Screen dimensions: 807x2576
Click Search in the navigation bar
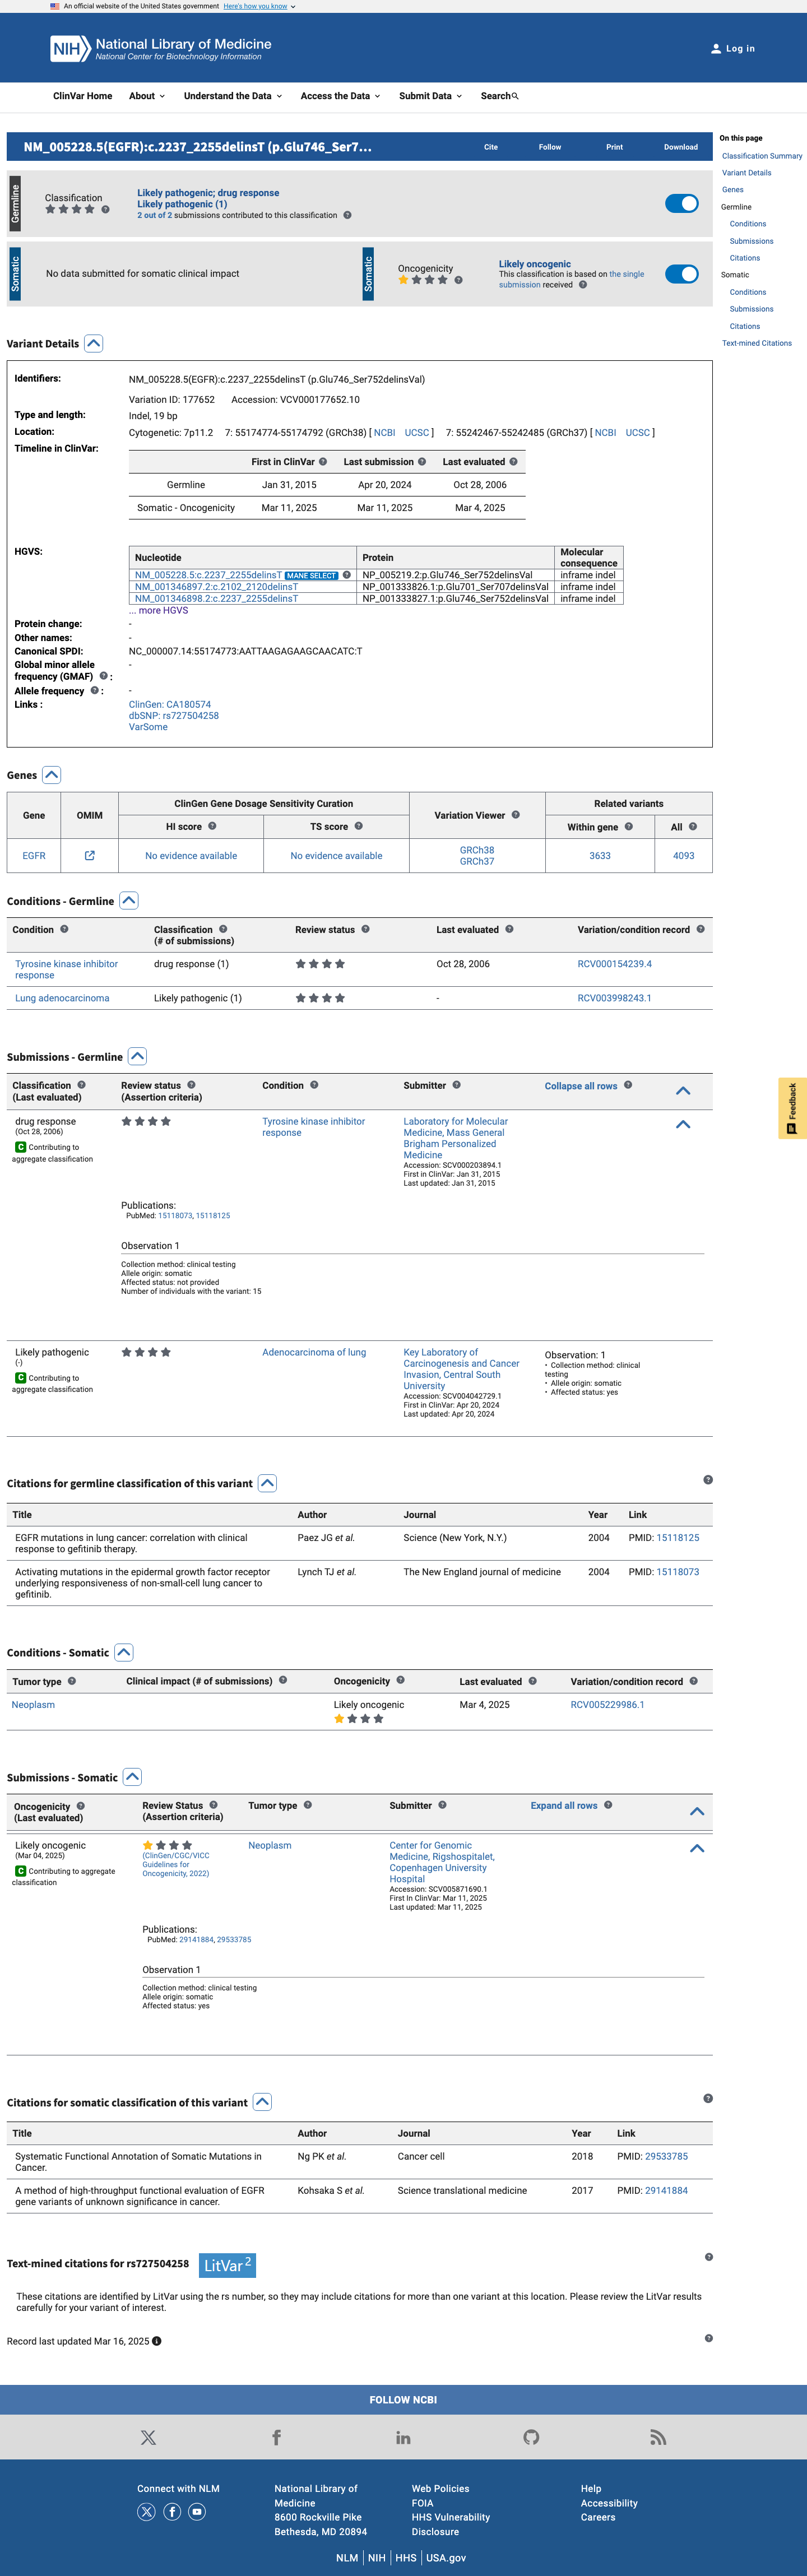click(500, 96)
